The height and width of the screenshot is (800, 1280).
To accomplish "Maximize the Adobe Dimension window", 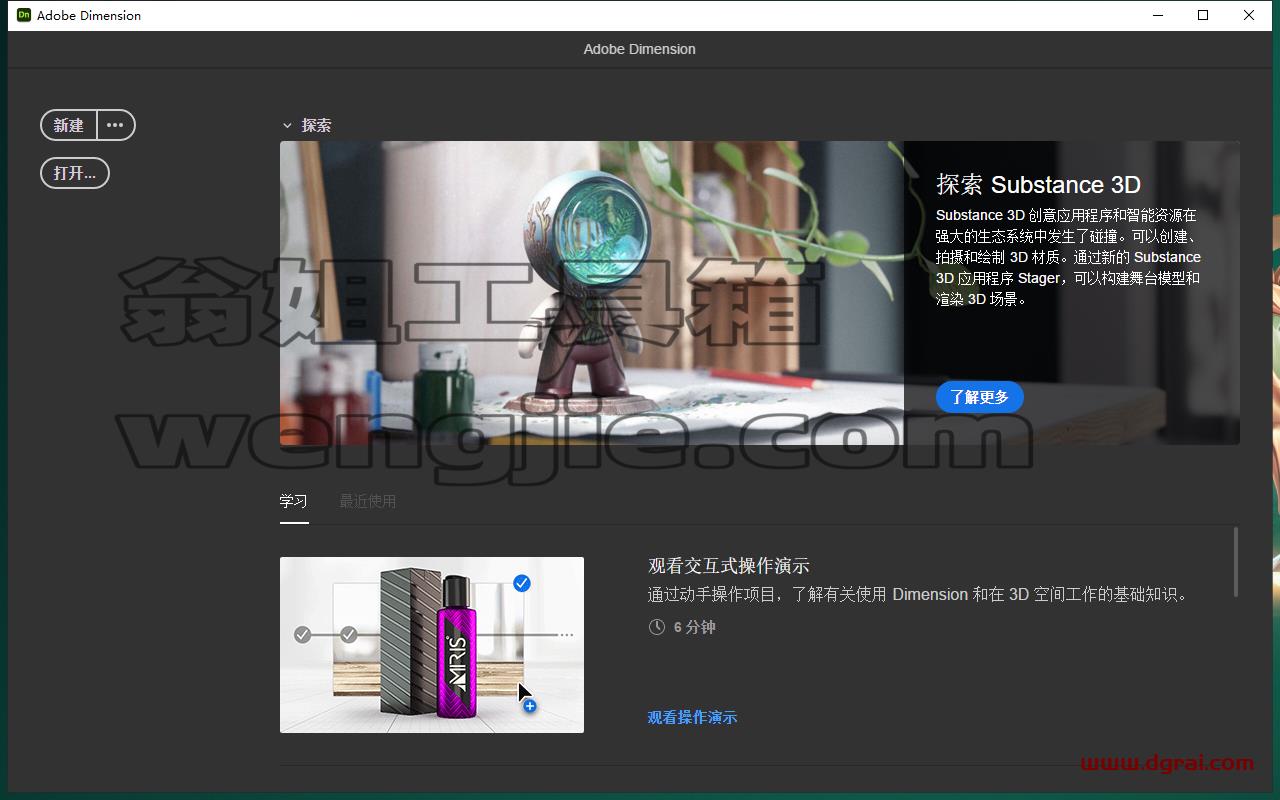I will (1204, 15).
